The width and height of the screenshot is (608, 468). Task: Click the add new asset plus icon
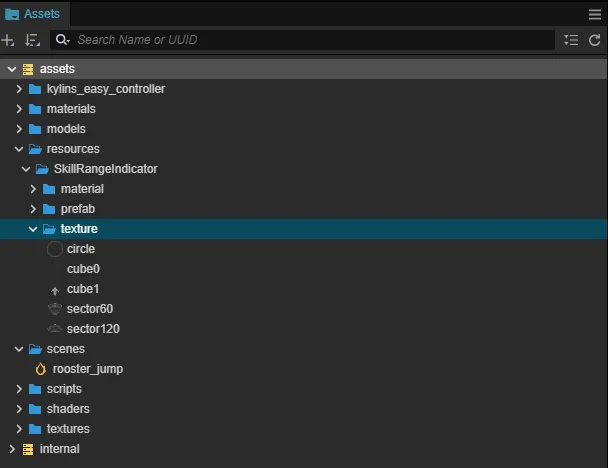pos(8,40)
